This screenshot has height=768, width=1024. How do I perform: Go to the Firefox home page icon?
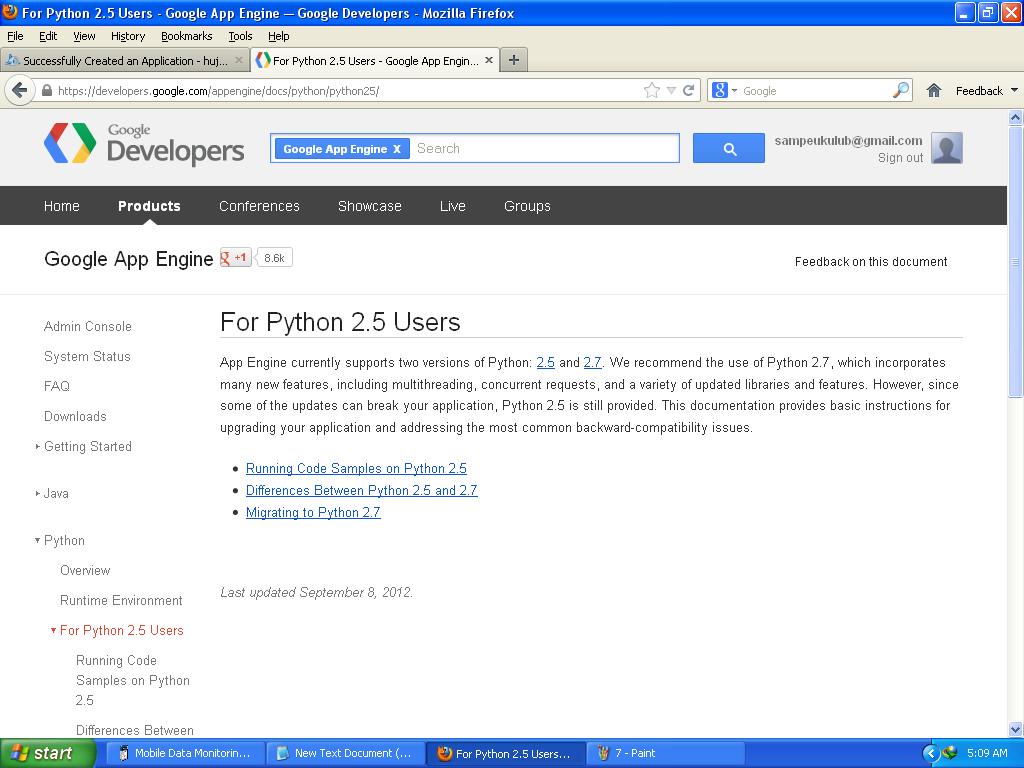[x=934, y=90]
